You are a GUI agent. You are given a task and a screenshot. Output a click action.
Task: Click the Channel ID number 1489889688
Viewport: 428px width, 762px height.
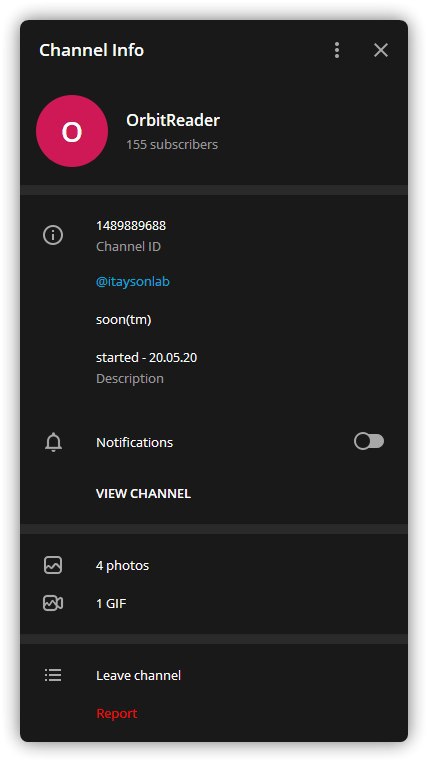[x=131, y=225]
